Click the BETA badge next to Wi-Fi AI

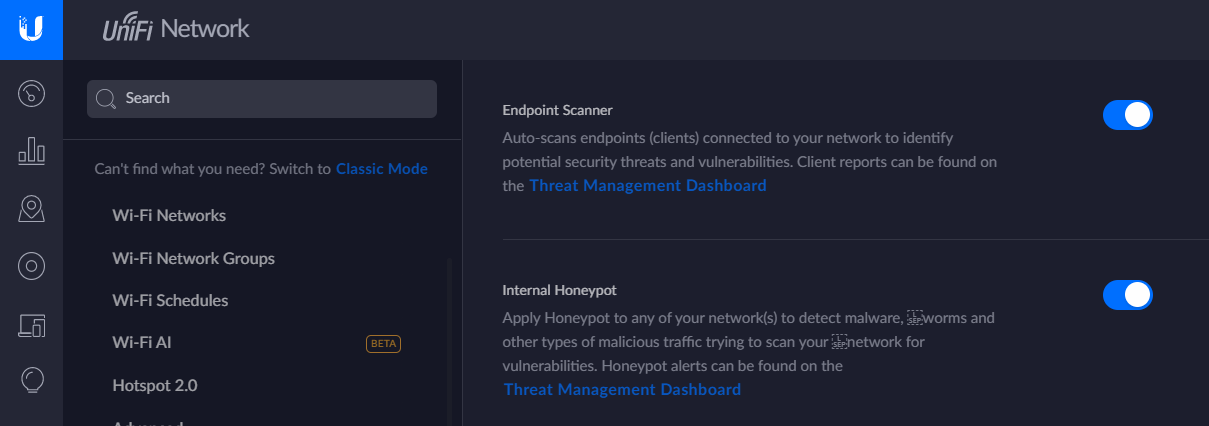coord(384,344)
